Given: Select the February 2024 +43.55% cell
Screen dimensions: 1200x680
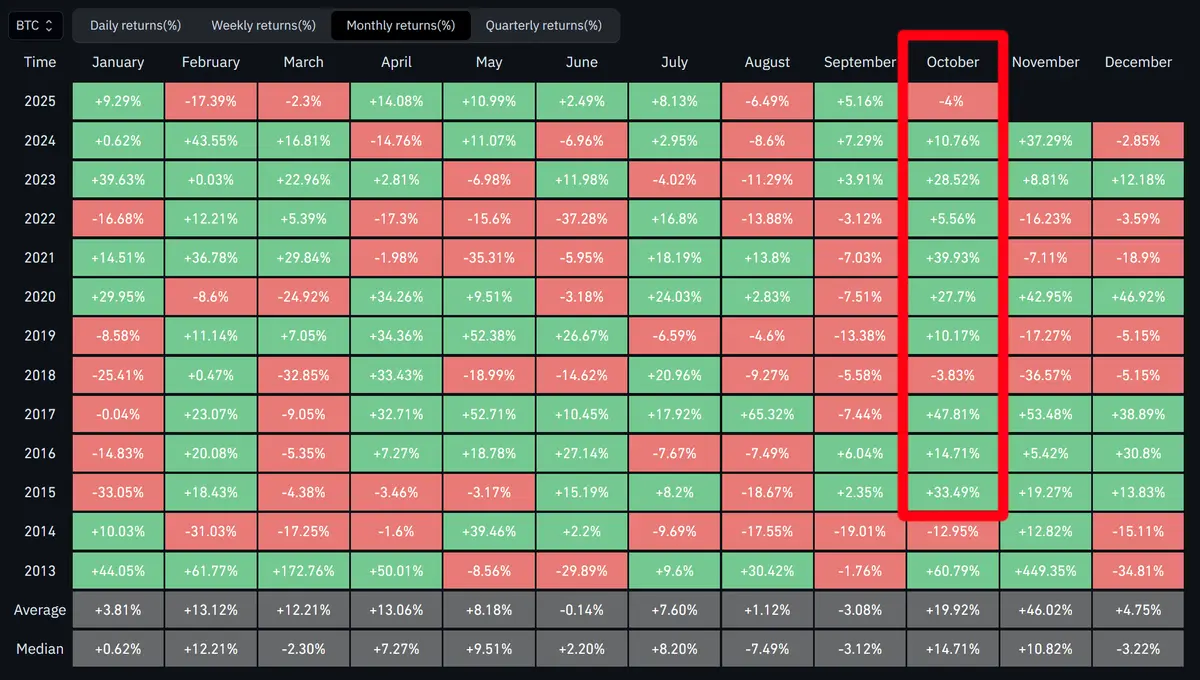Looking at the screenshot, I should point(210,141).
